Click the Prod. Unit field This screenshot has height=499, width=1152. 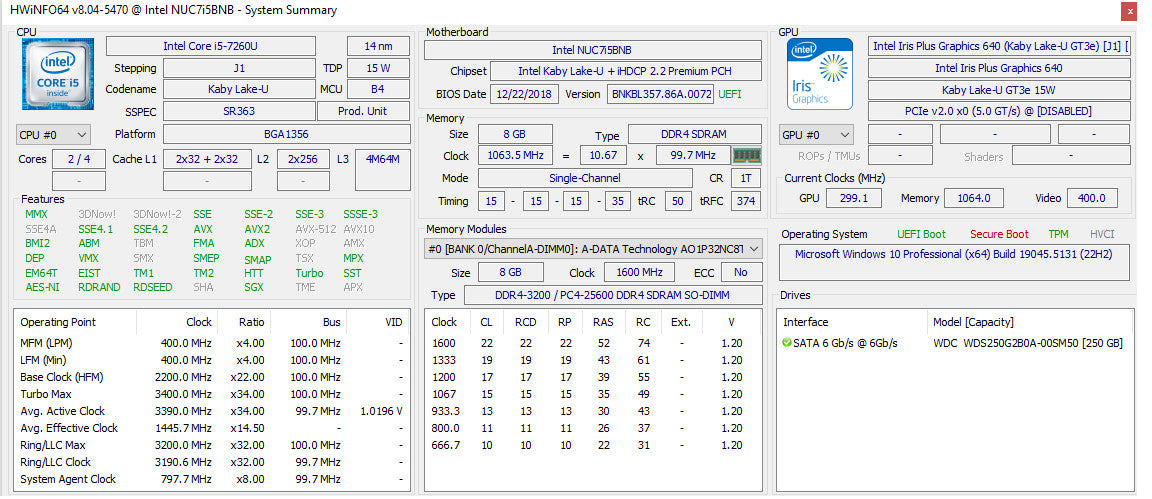coord(364,112)
